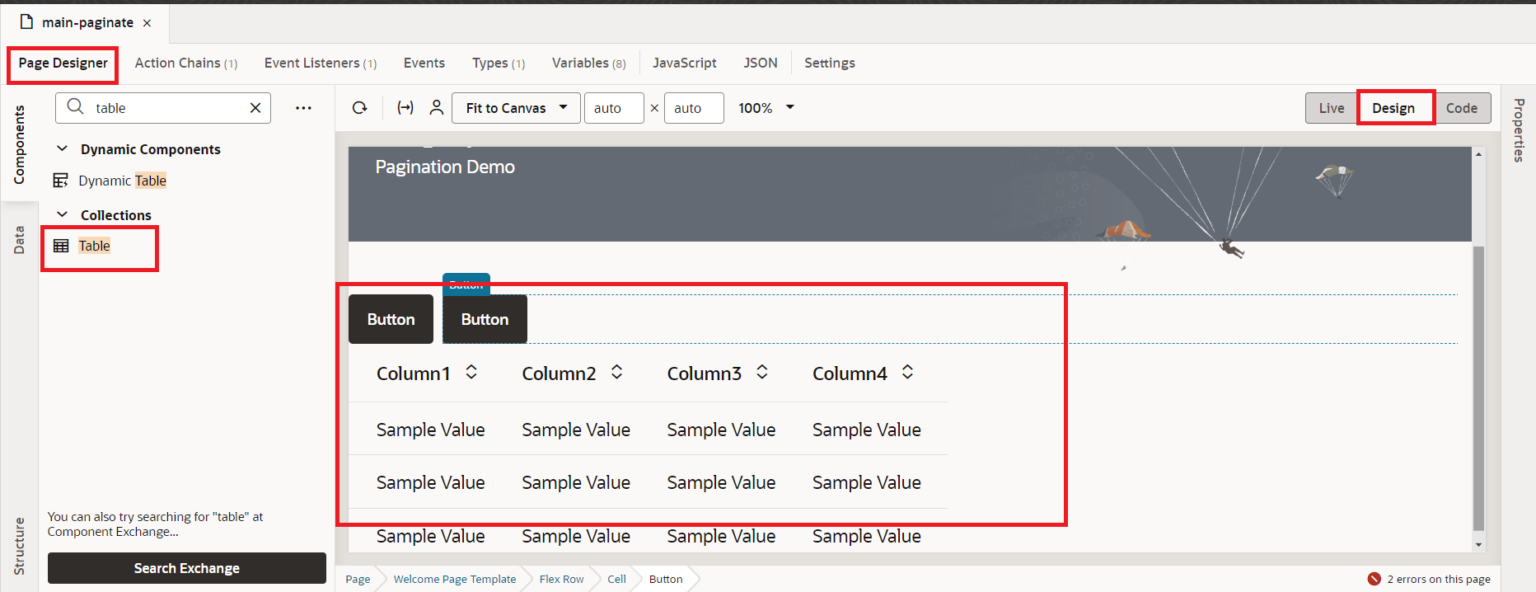Open the user persona selector icon

[436, 107]
